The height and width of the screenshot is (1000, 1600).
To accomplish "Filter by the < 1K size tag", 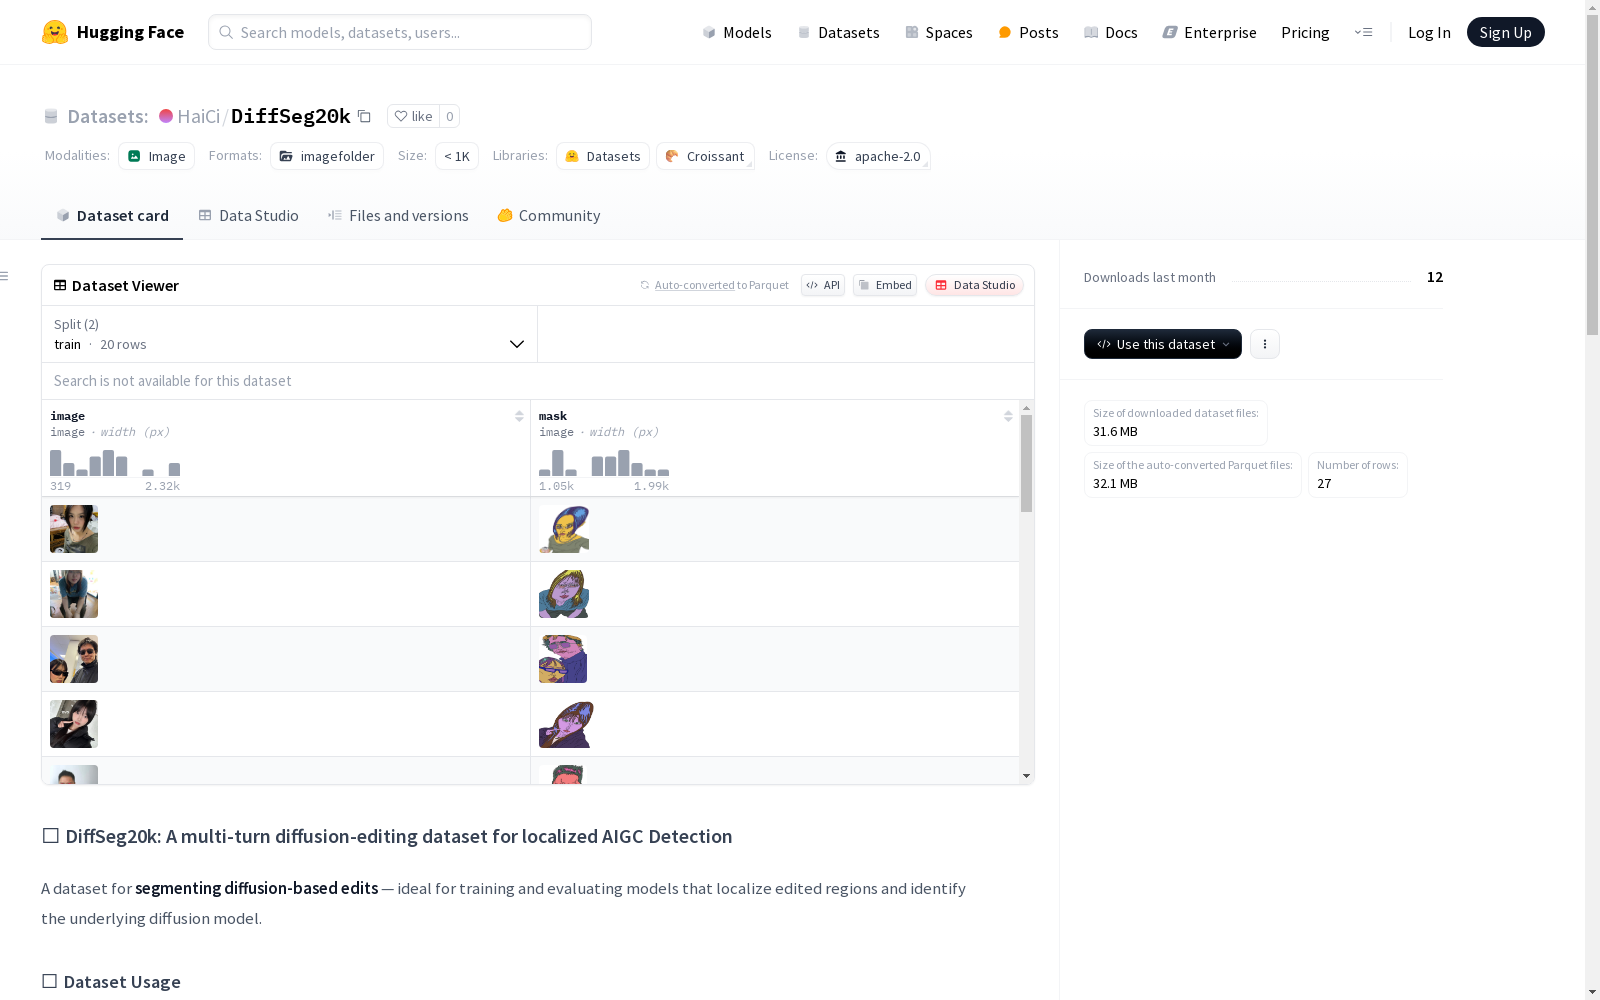I will pyautogui.click(x=457, y=156).
